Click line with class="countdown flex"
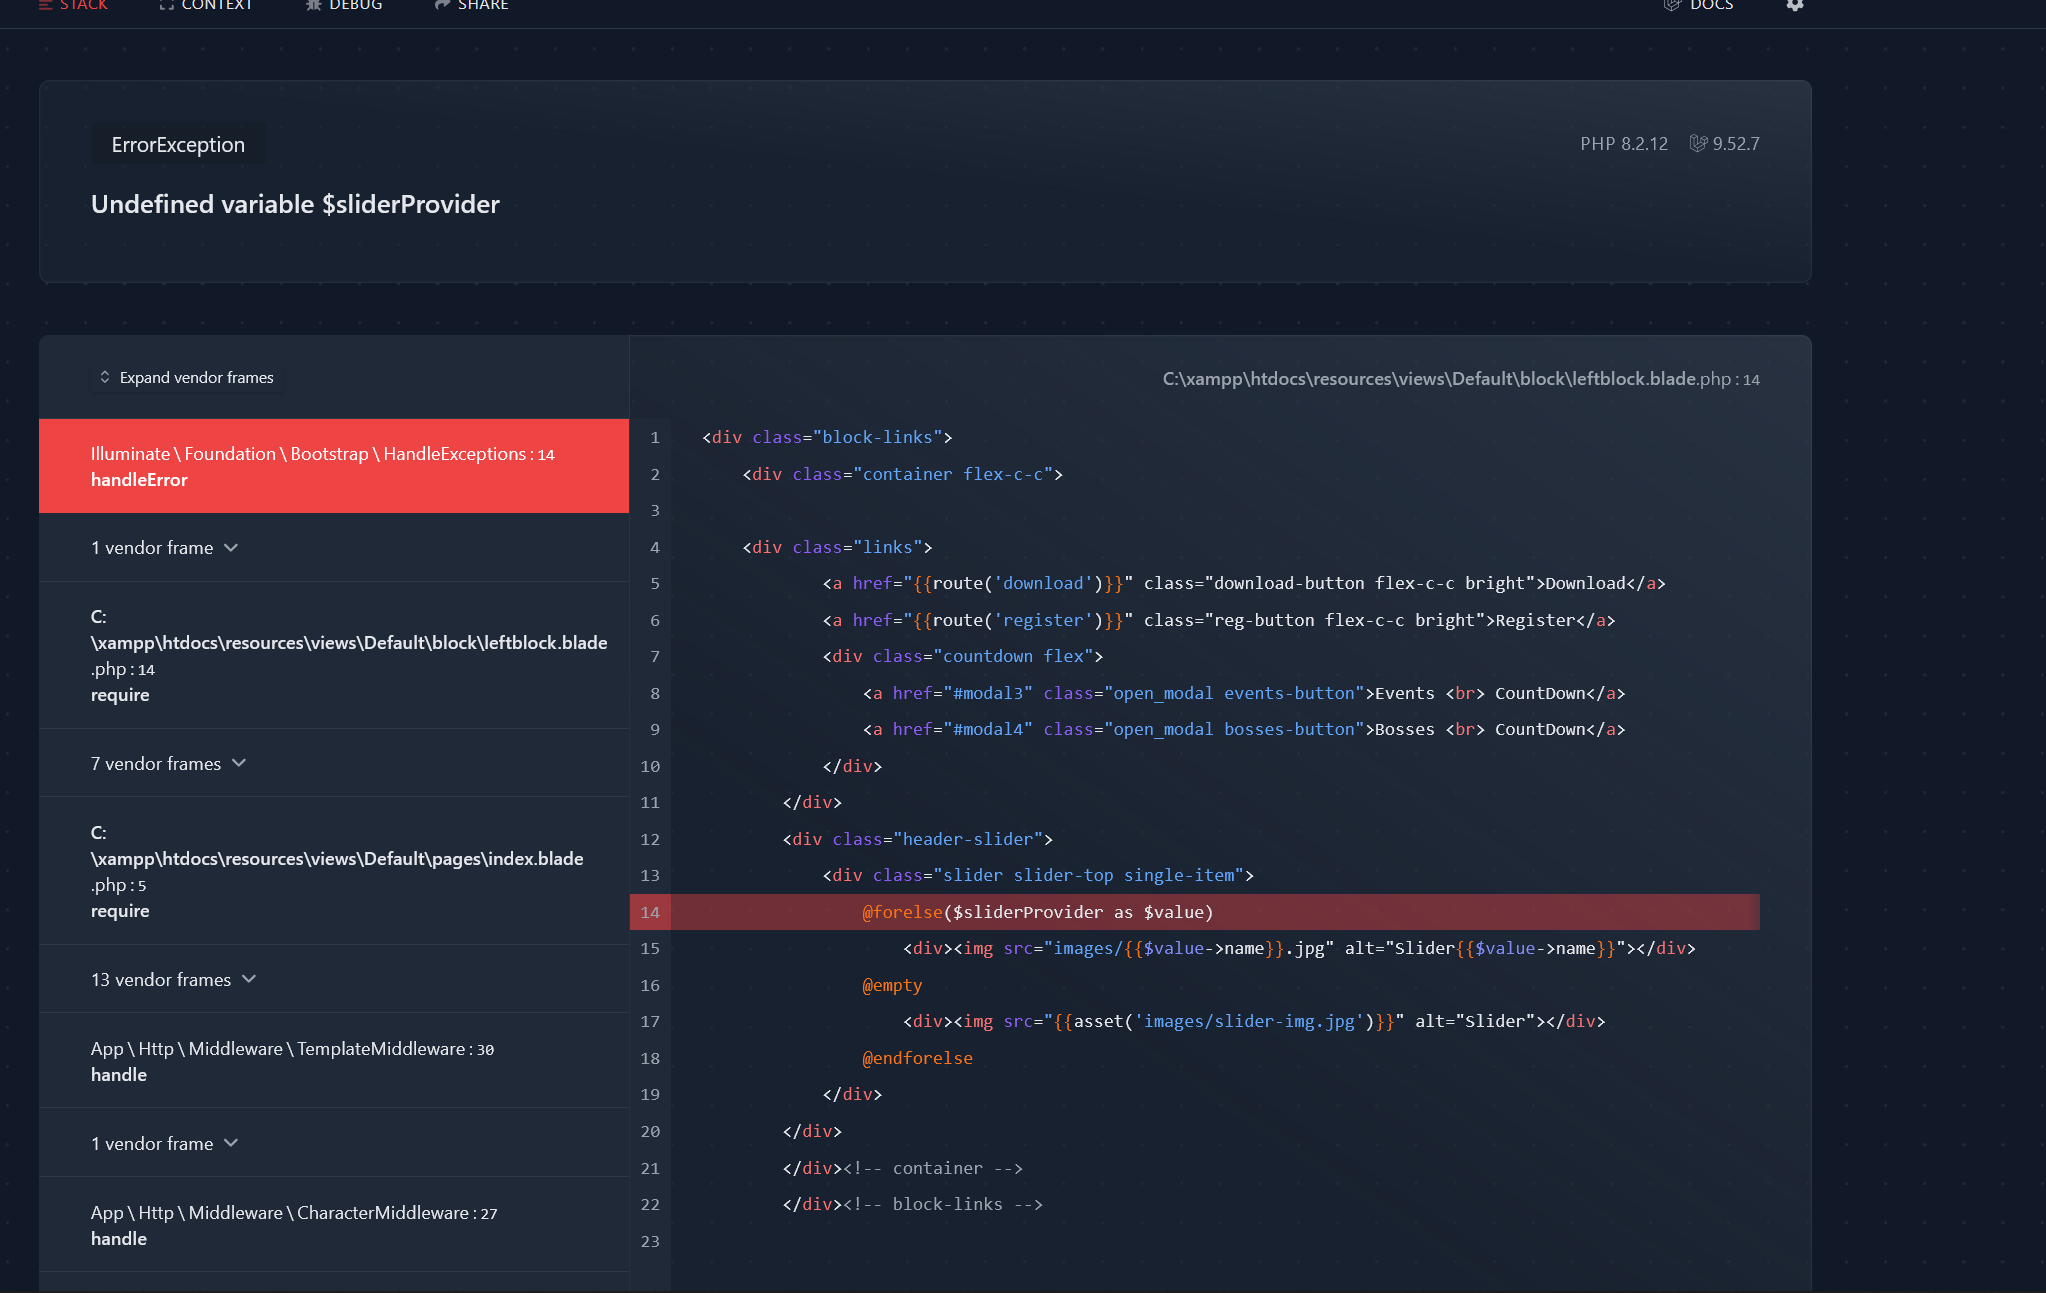The height and width of the screenshot is (1293, 2046). [x=962, y=656]
